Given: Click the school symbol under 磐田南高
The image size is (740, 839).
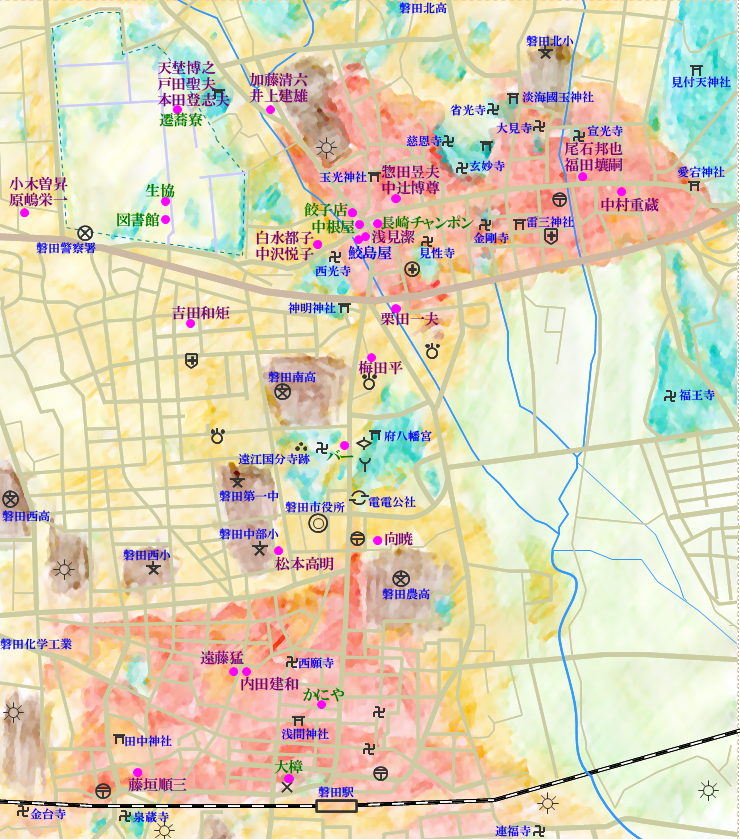Looking at the screenshot, I should [x=283, y=392].
